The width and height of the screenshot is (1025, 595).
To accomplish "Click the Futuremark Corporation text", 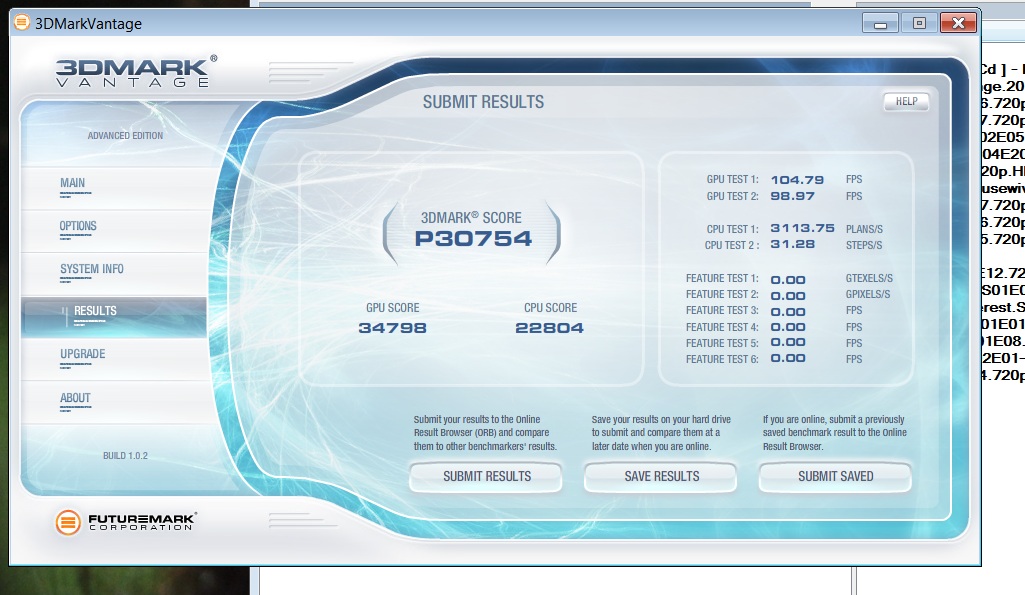I will coord(142,522).
